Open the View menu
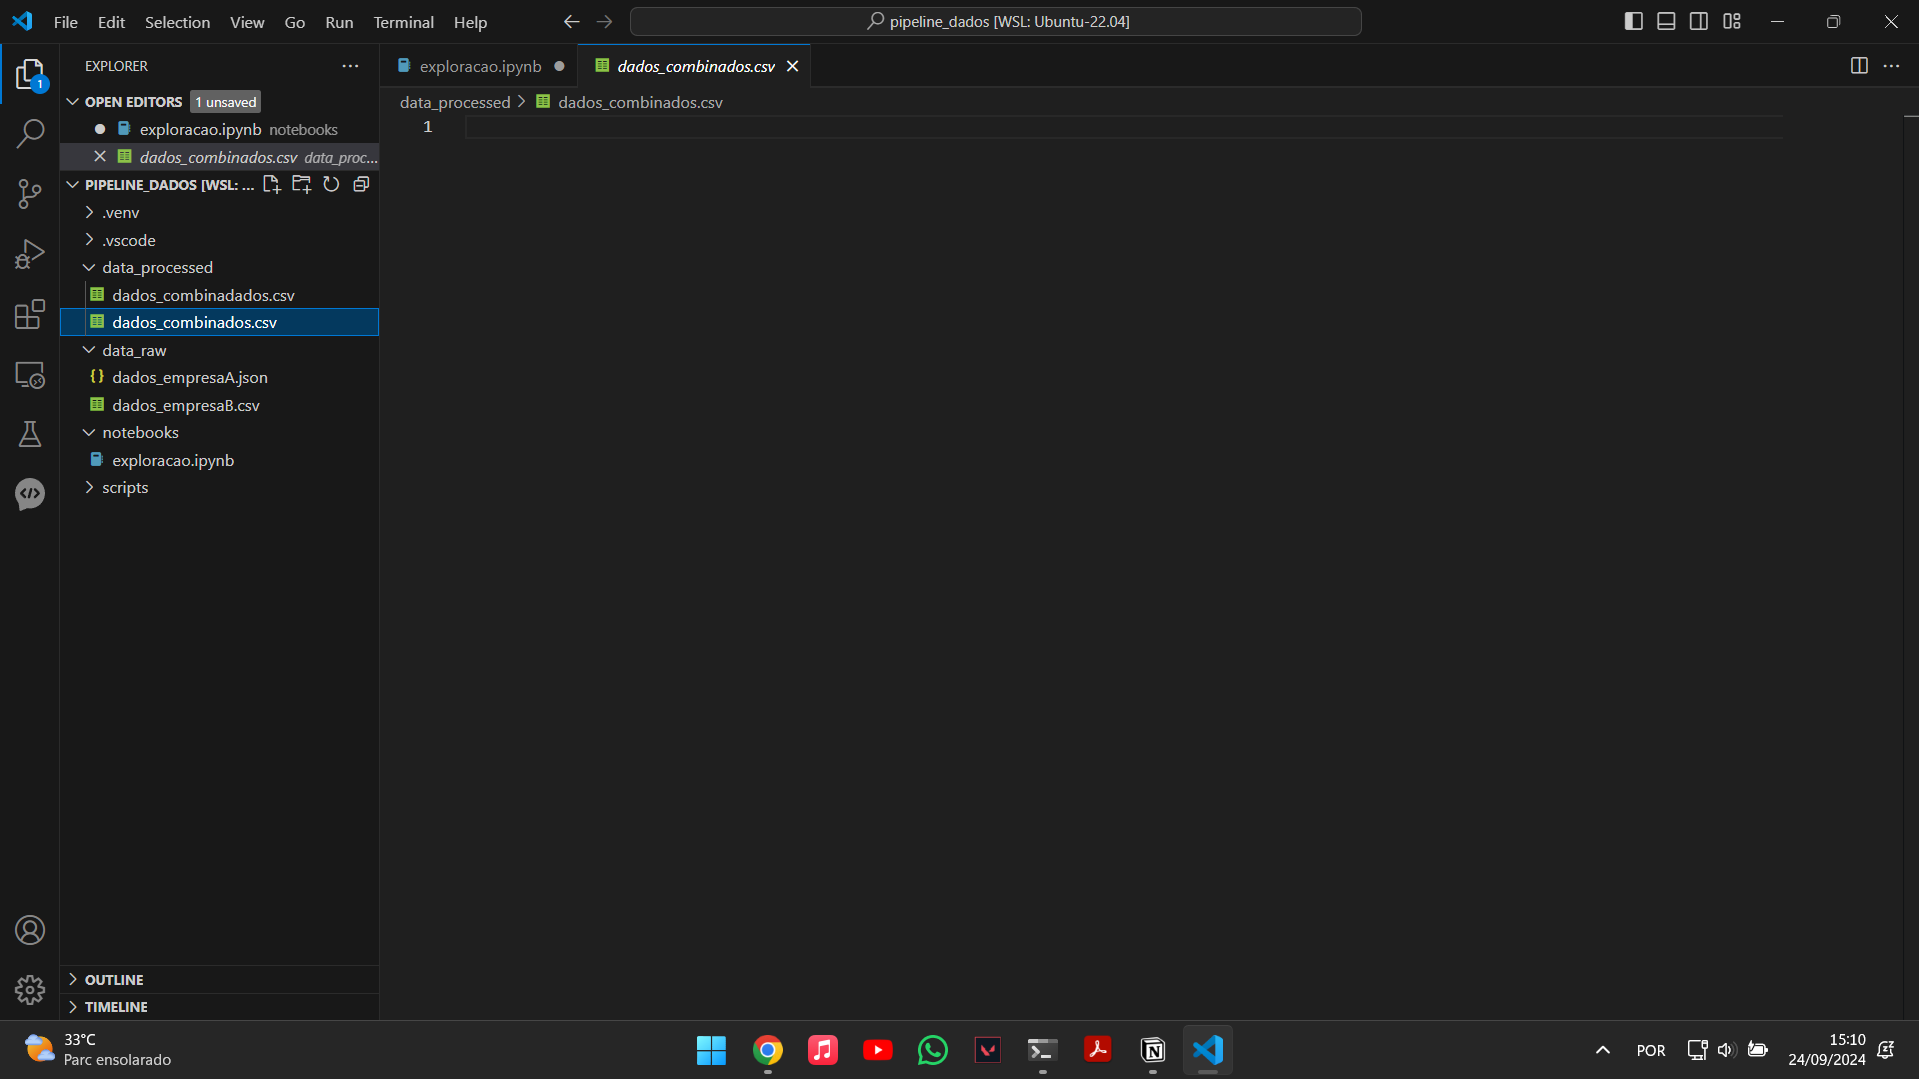This screenshot has width=1919, height=1079. click(247, 22)
